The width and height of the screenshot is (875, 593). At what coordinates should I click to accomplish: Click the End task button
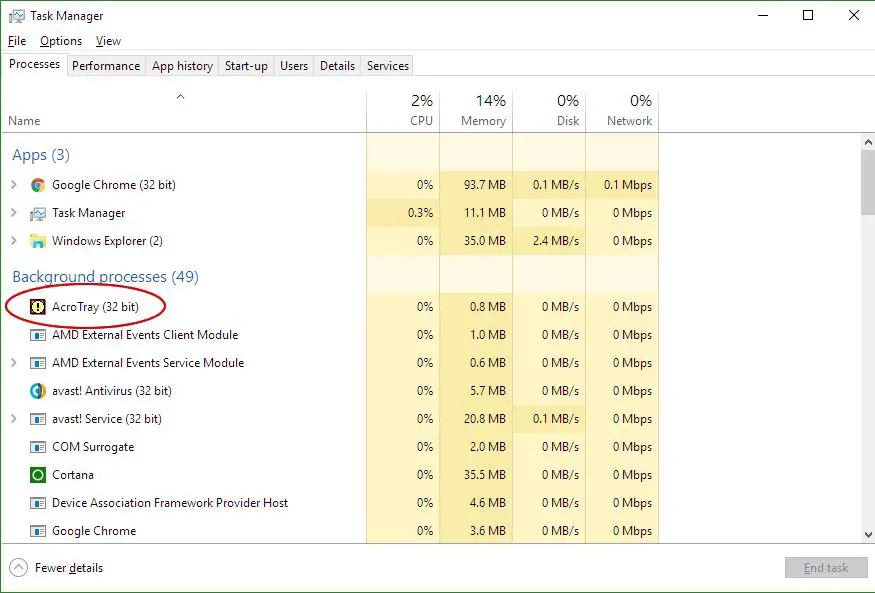tap(825, 568)
